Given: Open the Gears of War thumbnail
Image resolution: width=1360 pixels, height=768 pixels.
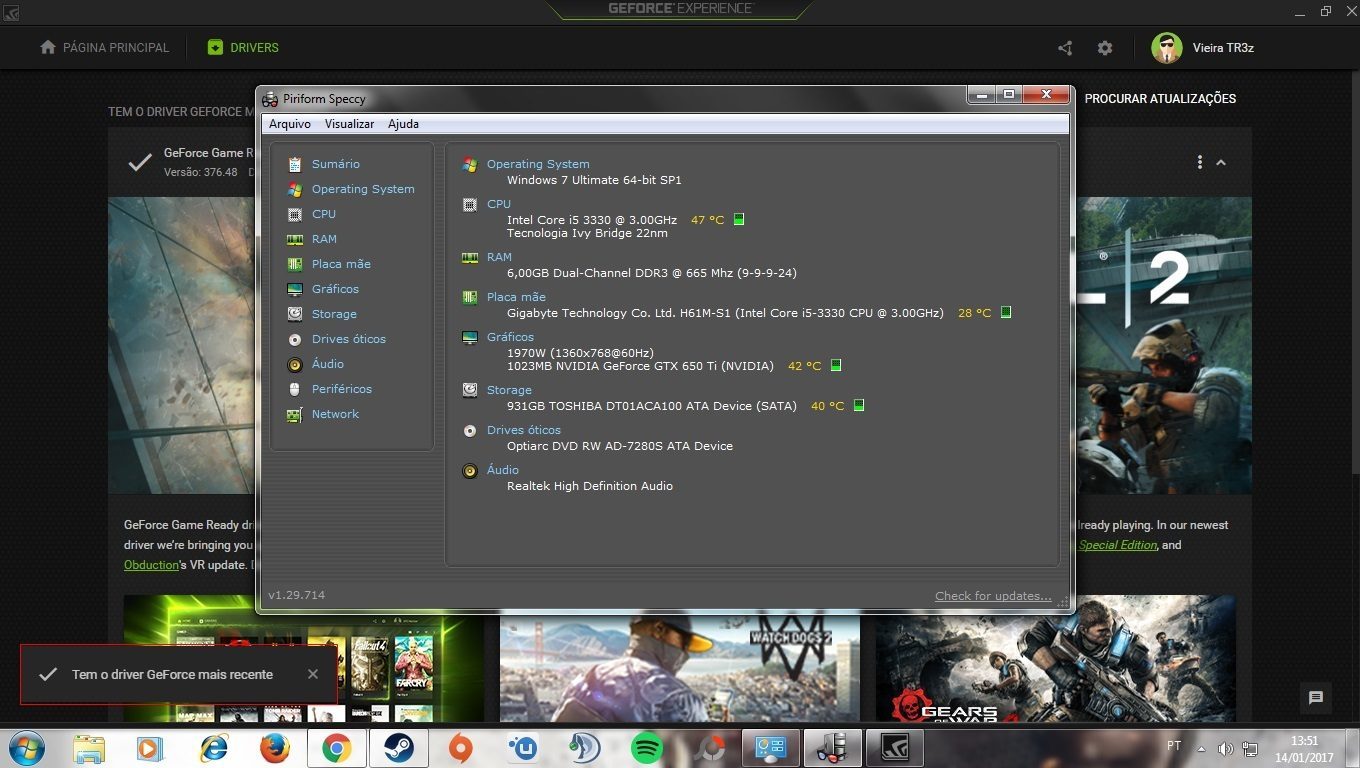Looking at the screenshot, I should (x=1055, y=659).
